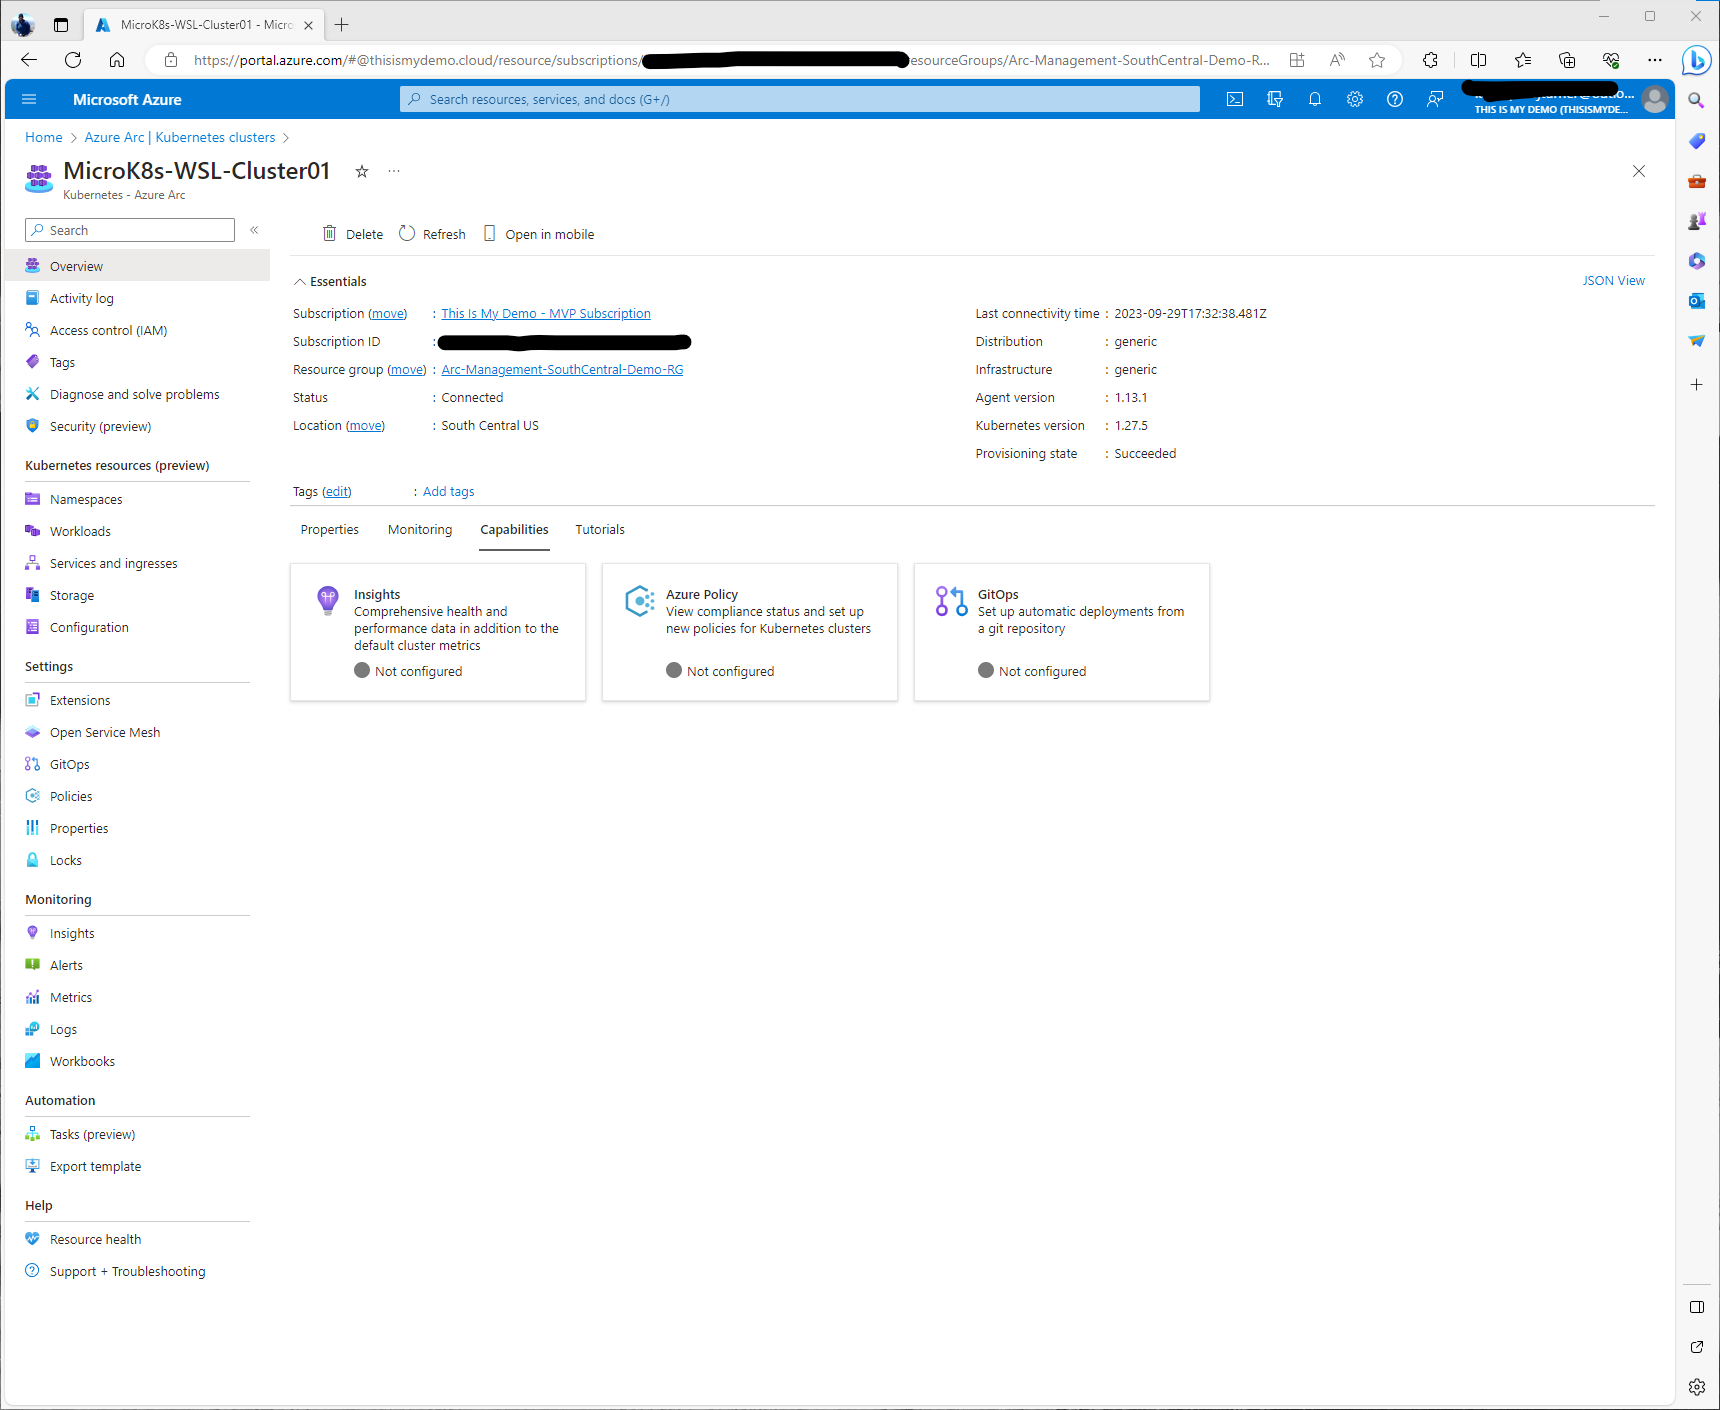Image resolution: width=1720 pixels, height=1410 pixels.
Task: Collapse the left navigation sidebar
Action: click(x=254, y=230)
